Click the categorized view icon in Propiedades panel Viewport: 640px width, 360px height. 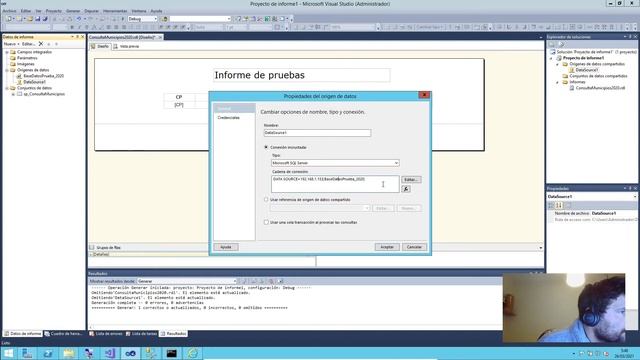(551, 205)
